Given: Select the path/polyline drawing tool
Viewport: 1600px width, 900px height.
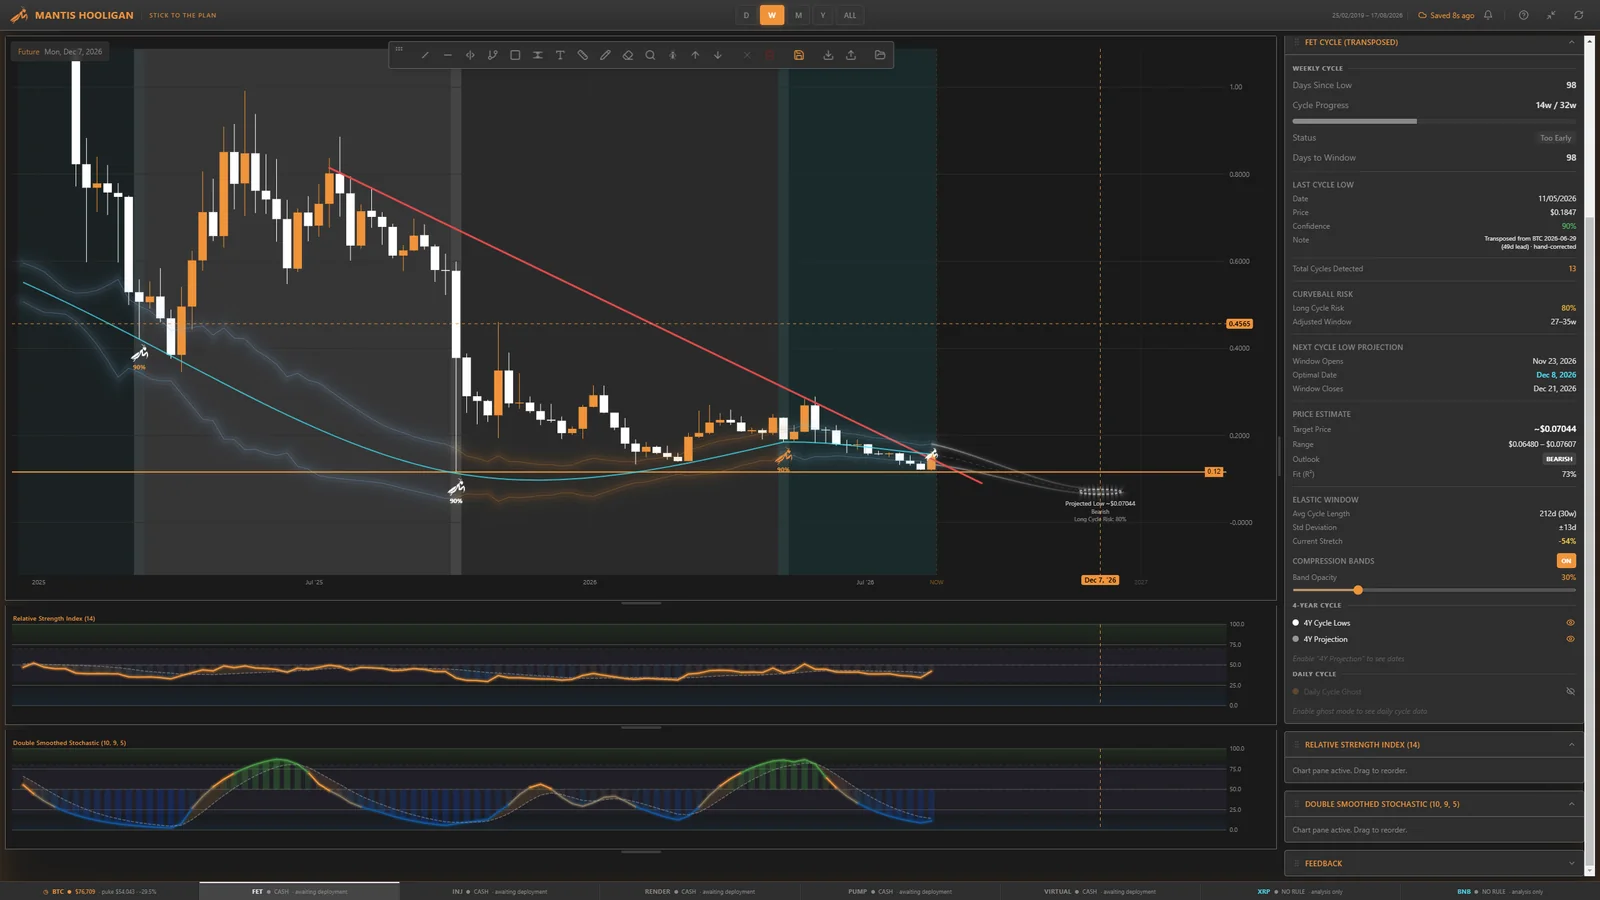Looking at the screenshot, I should [x=492, y=55].
